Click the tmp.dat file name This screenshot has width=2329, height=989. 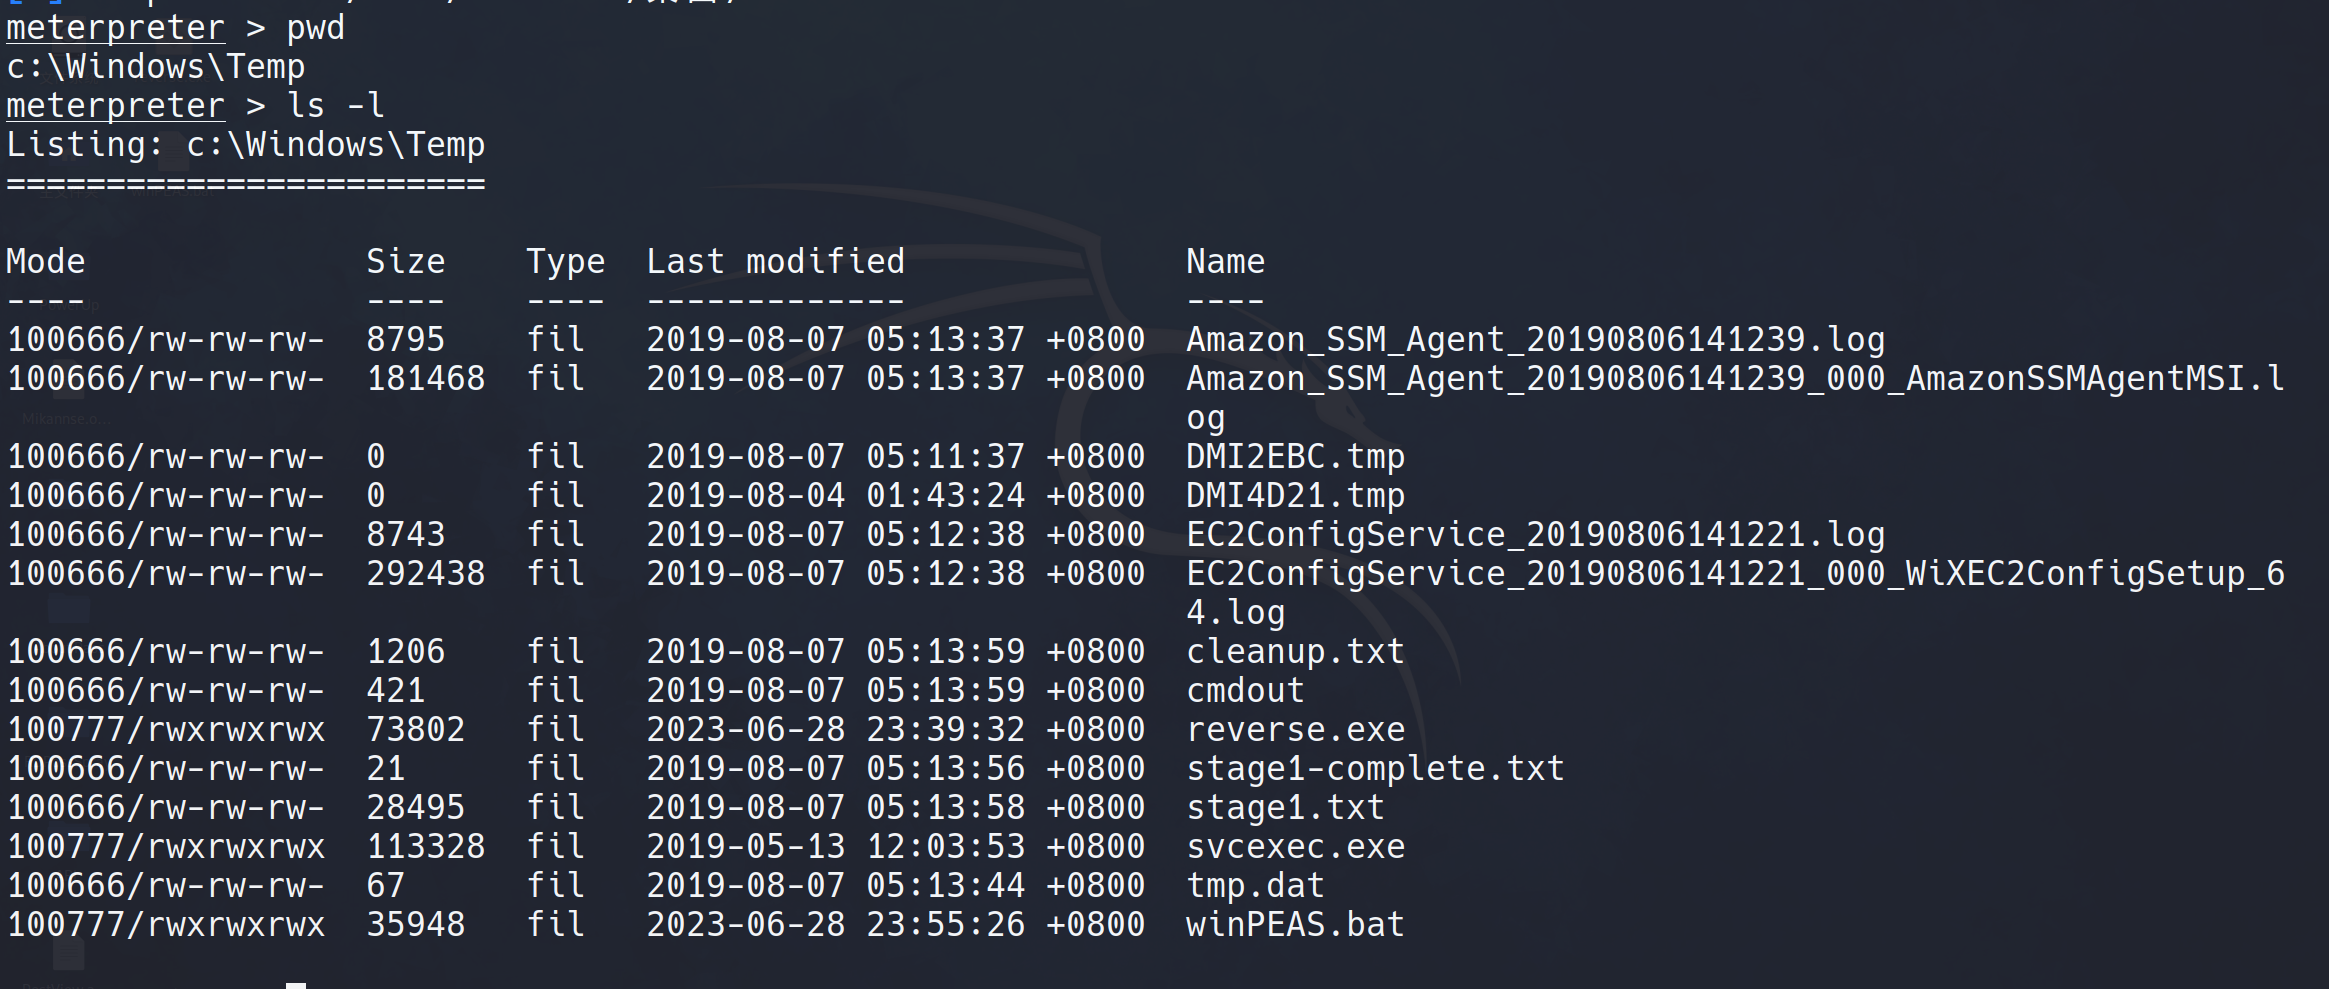click(1255, 886)
